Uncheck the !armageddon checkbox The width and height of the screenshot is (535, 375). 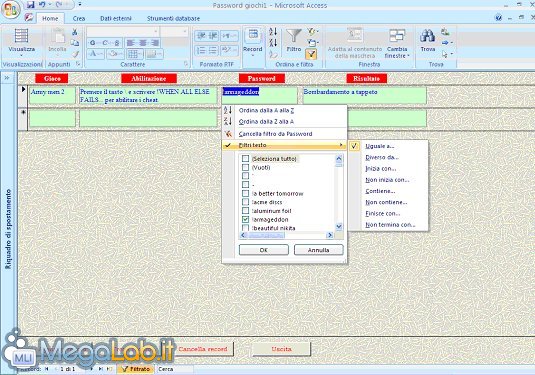point(245,219)
